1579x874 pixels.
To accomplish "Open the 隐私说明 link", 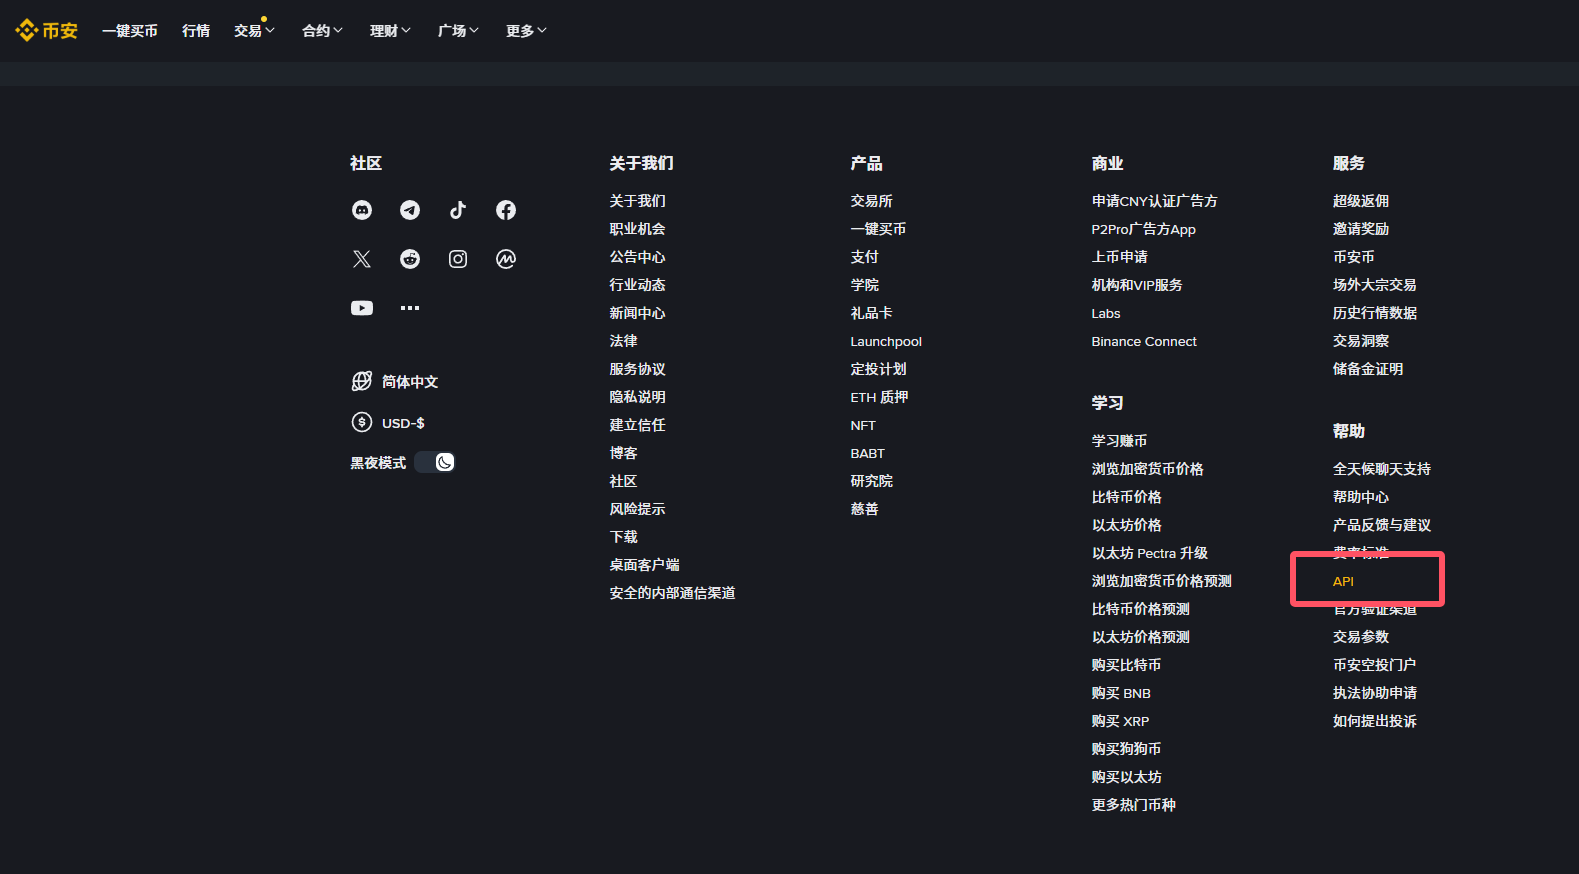I will click(x=637, y=397).
